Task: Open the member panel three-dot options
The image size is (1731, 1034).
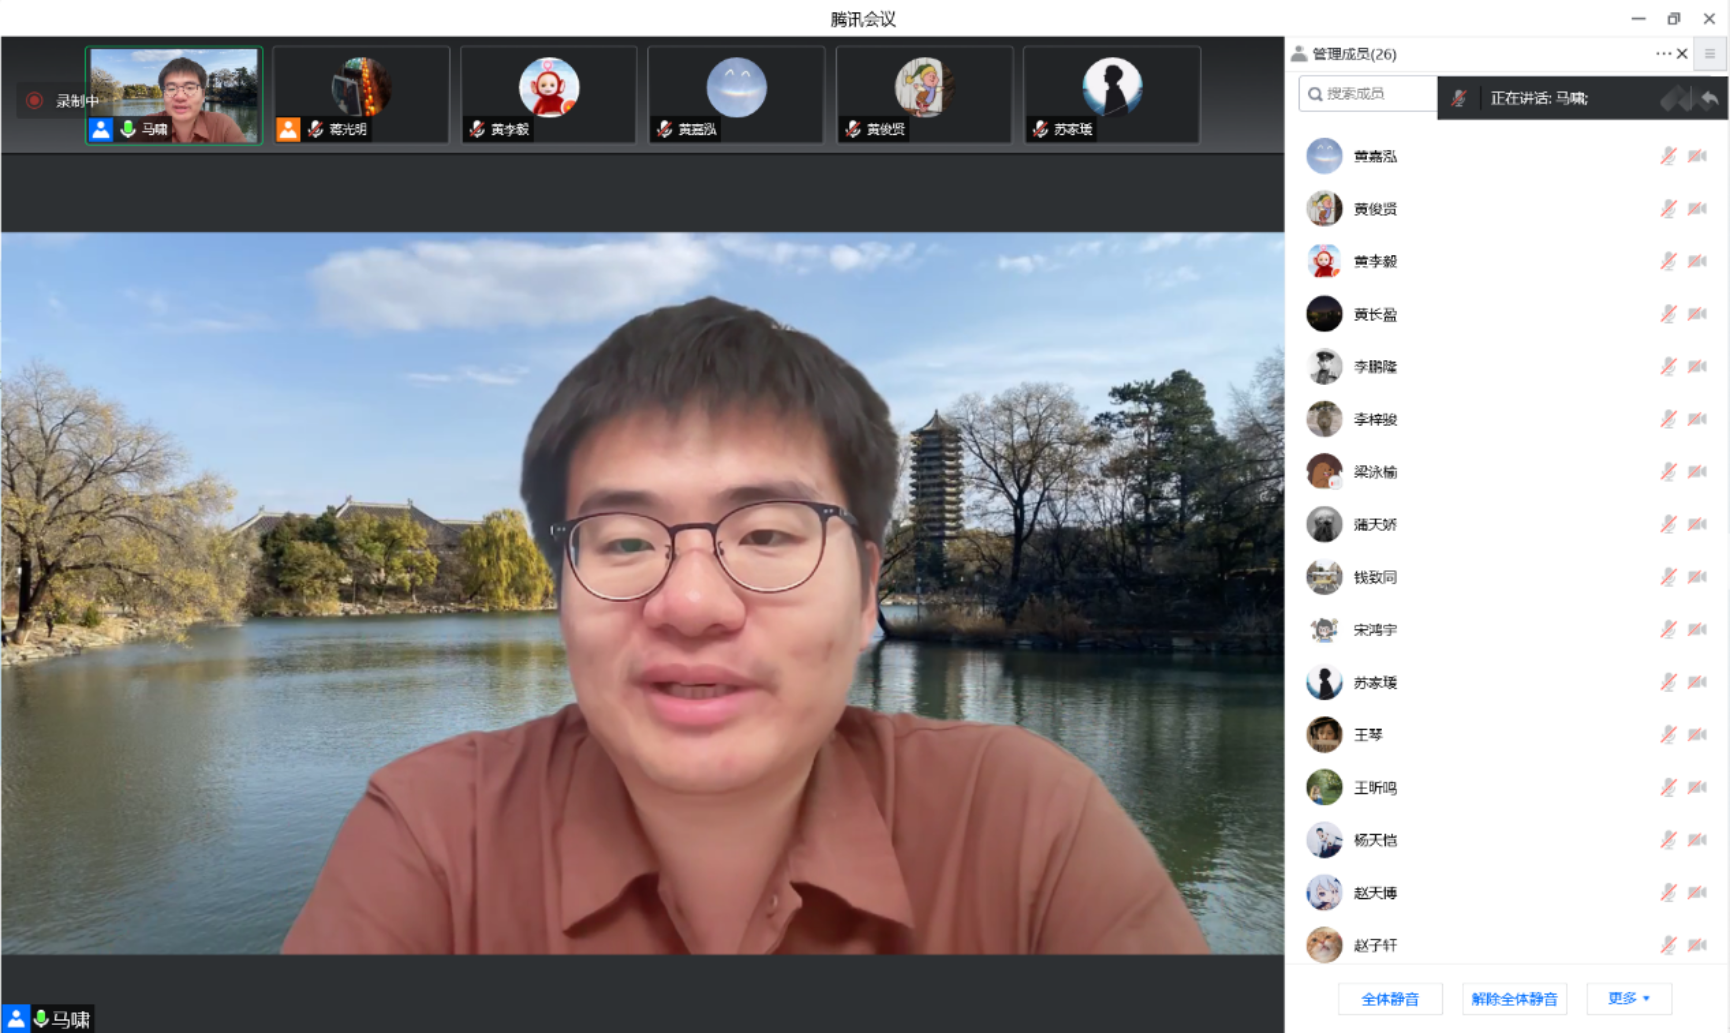Action: (x=1661, y=54)
